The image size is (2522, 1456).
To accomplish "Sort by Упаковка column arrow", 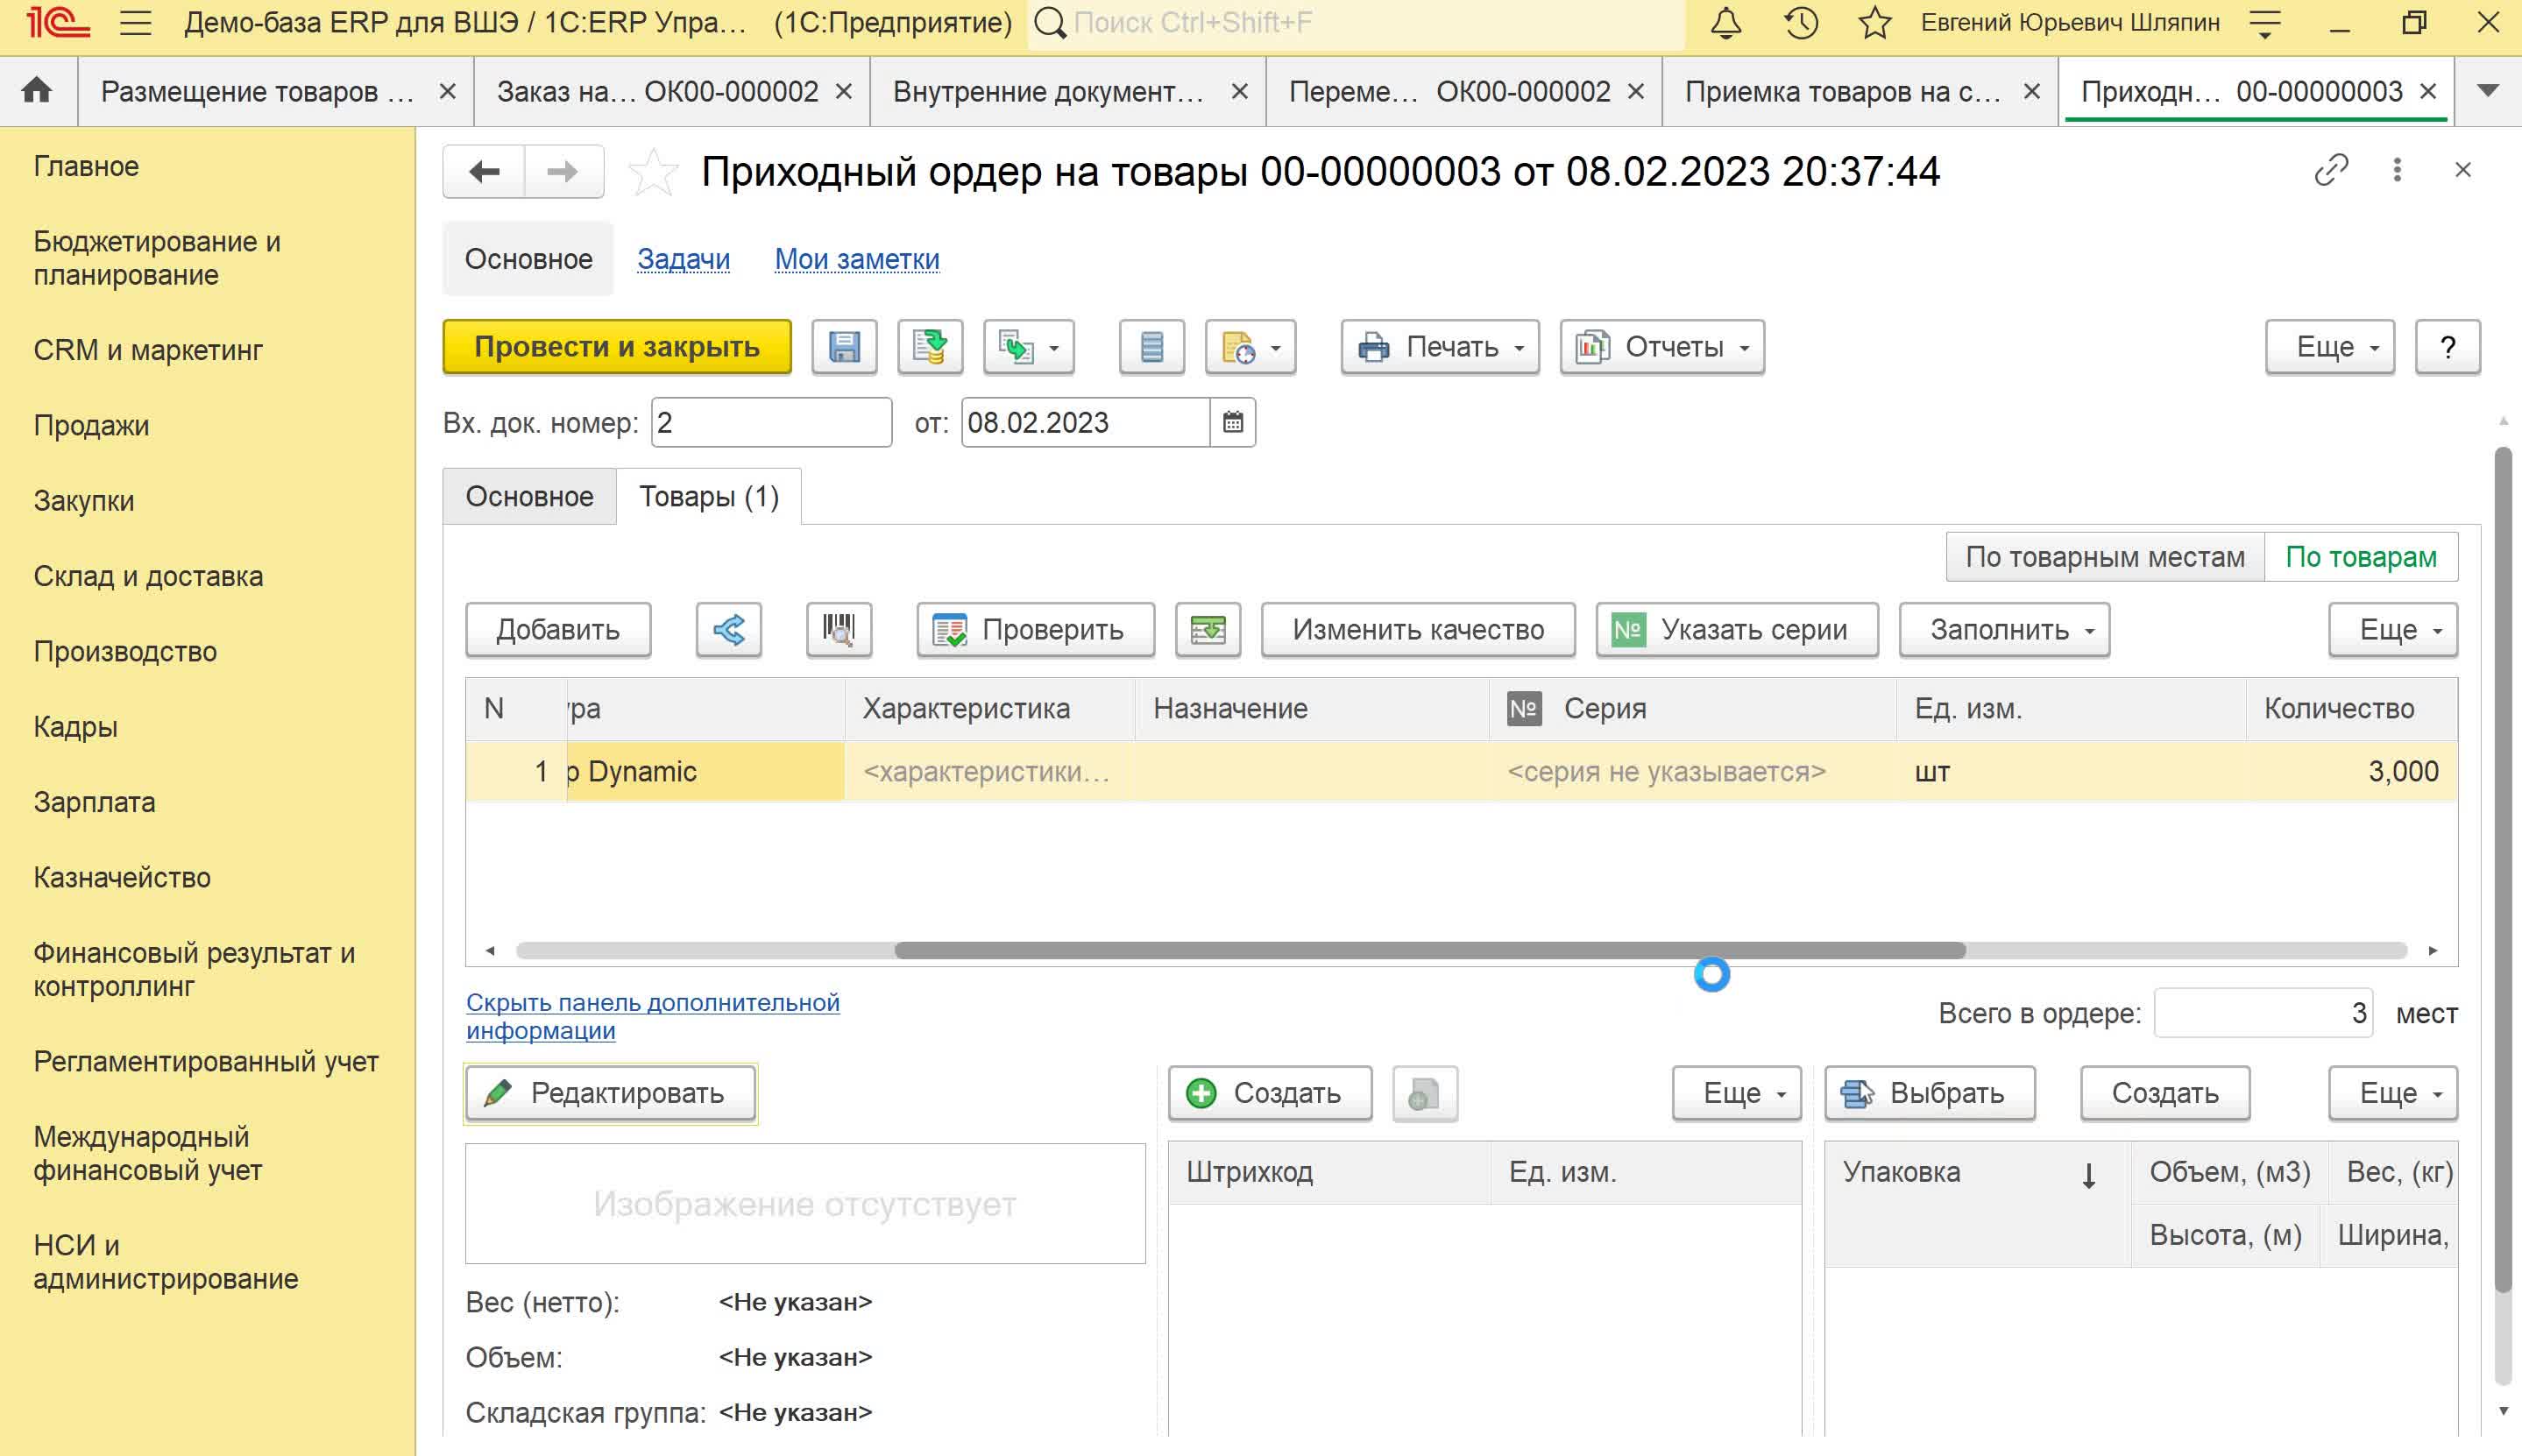I will tap(2089, 1174).
